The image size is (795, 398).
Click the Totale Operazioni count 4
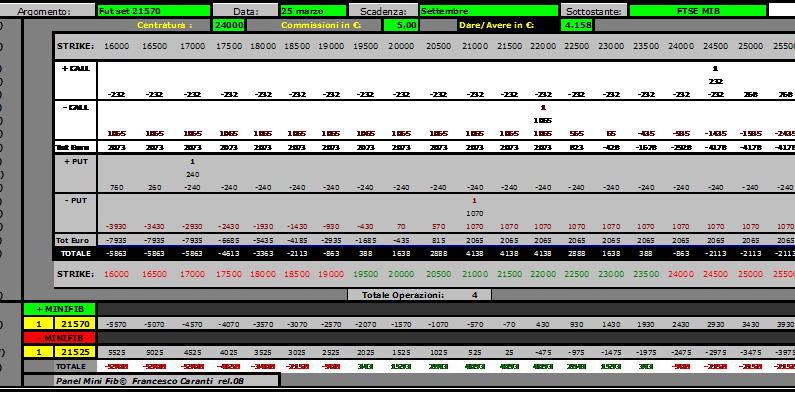(475, 295)
